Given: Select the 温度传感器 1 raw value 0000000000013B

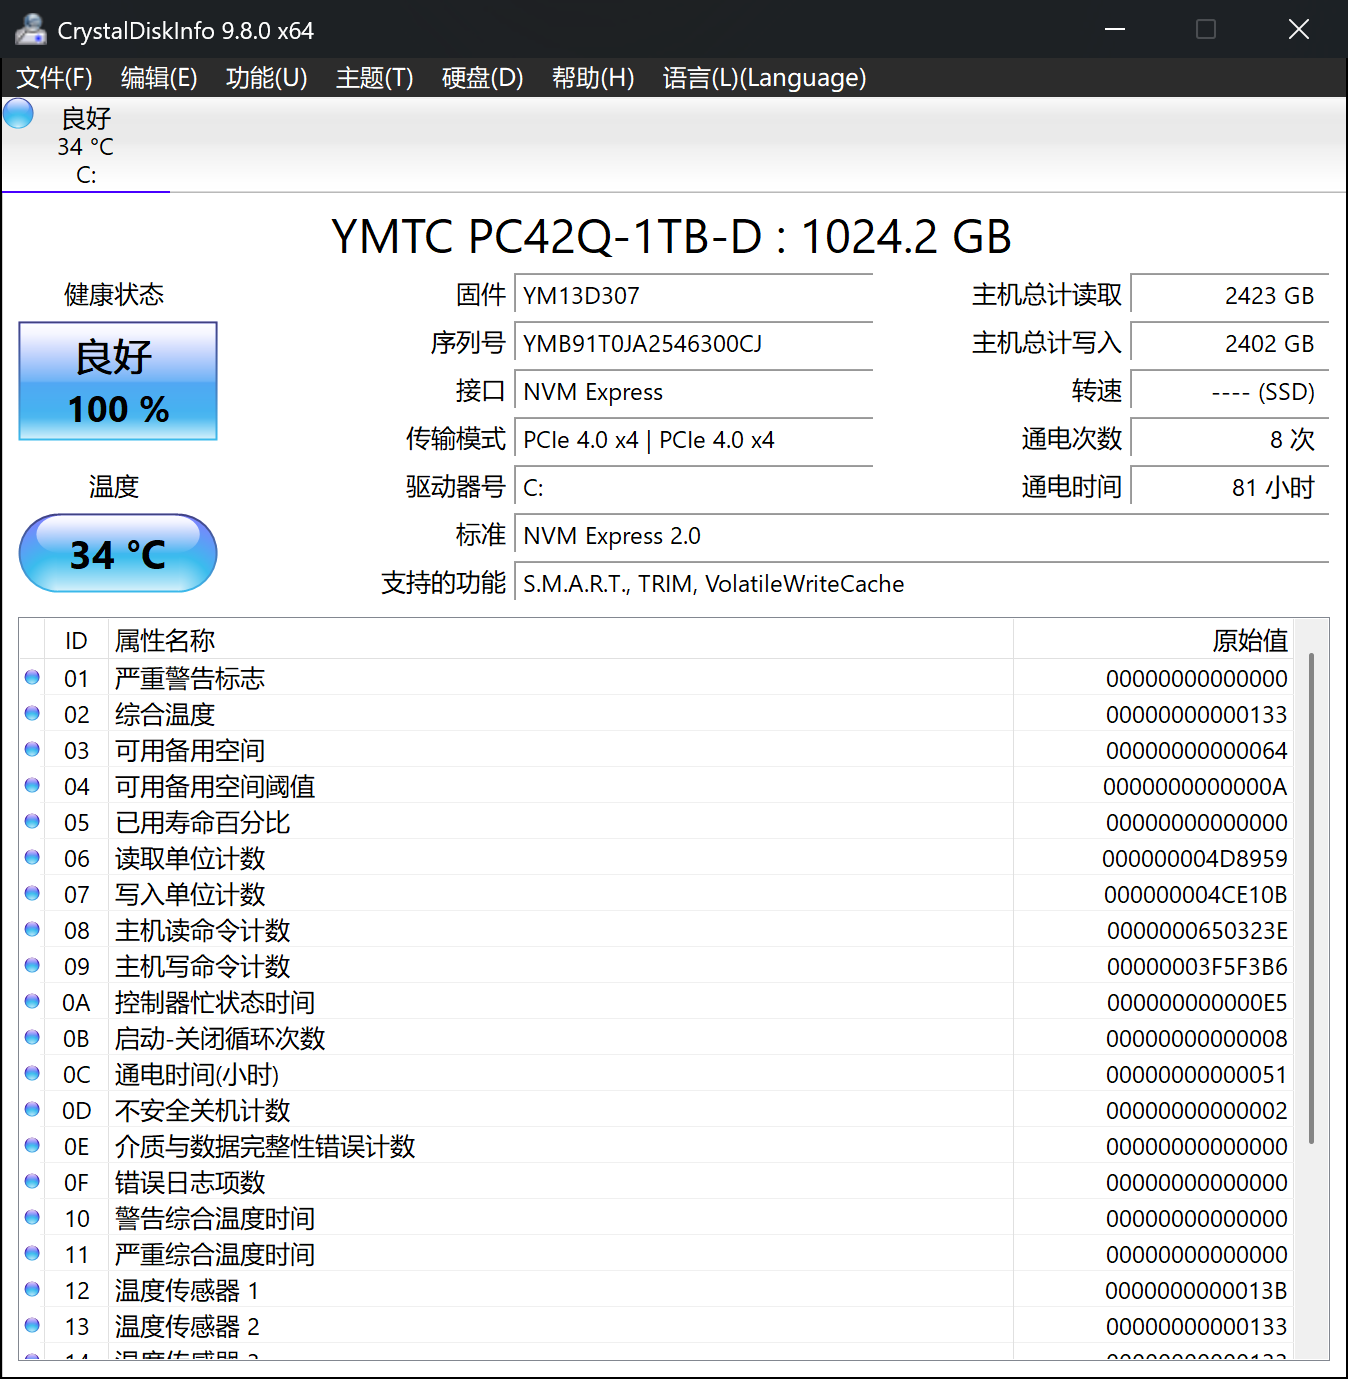Looking at the screenshot, I should [1196, 1291].
